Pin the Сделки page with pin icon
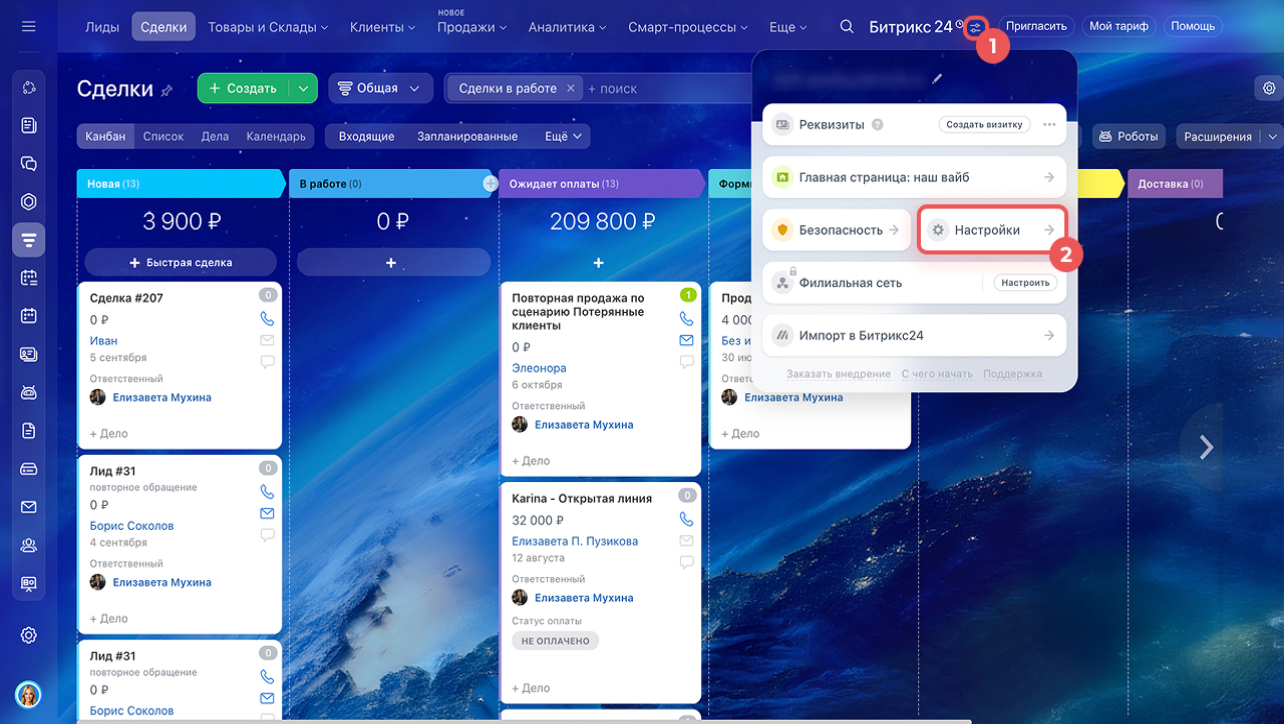Screen dimensions: 1284x724 167,90
